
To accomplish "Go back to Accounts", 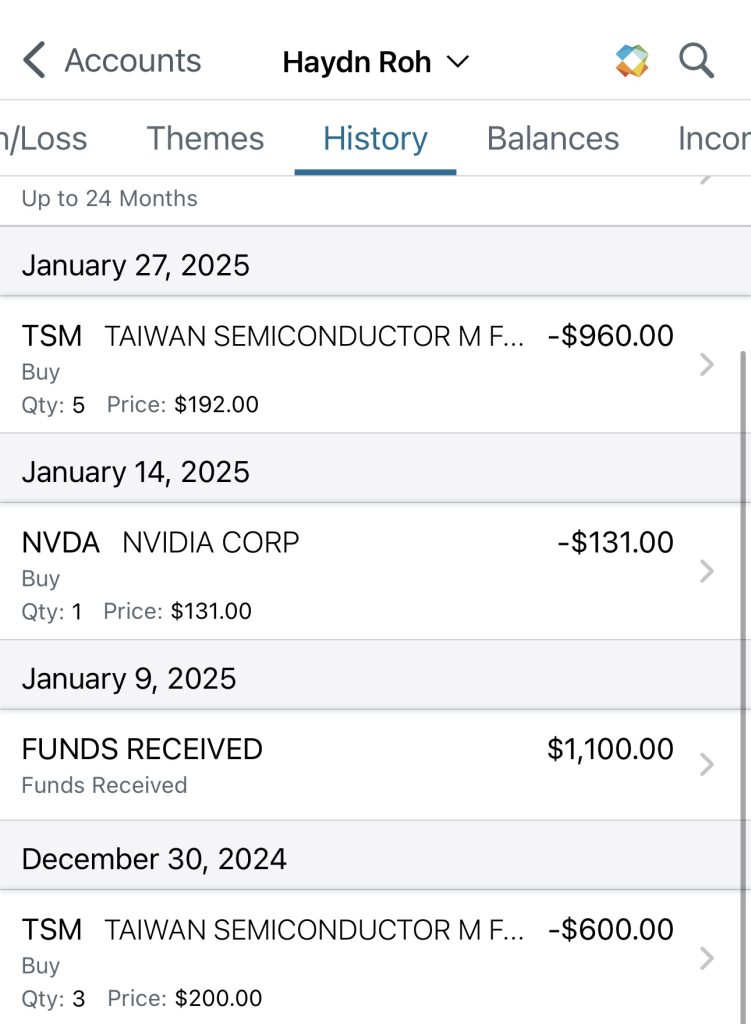I will [132, 61].
